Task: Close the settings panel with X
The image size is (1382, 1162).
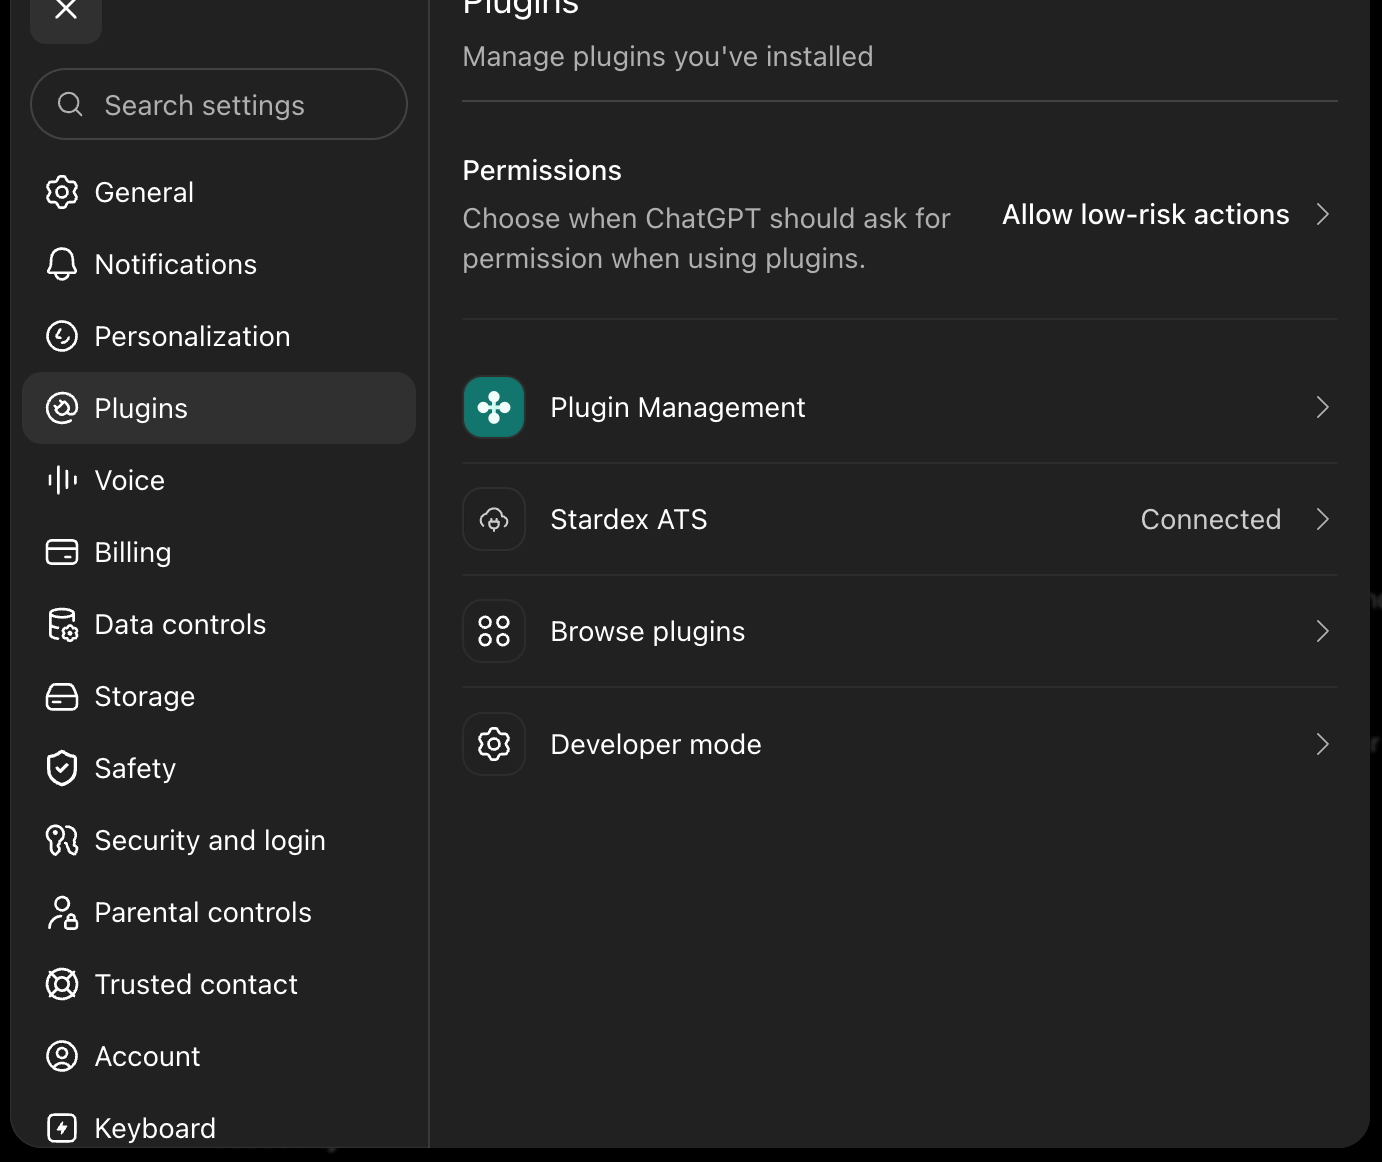Action: [66, 10]
